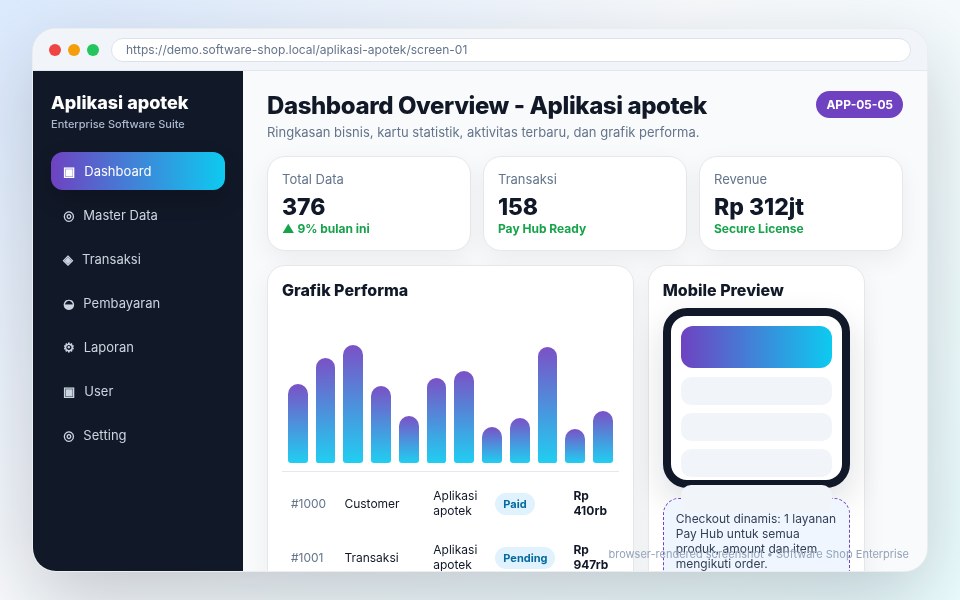Image resolution: width=960 pixels, height=600 pixels.
Task: Click the Transaksi cell in row #1001
Action: click(x=371, y=558)
